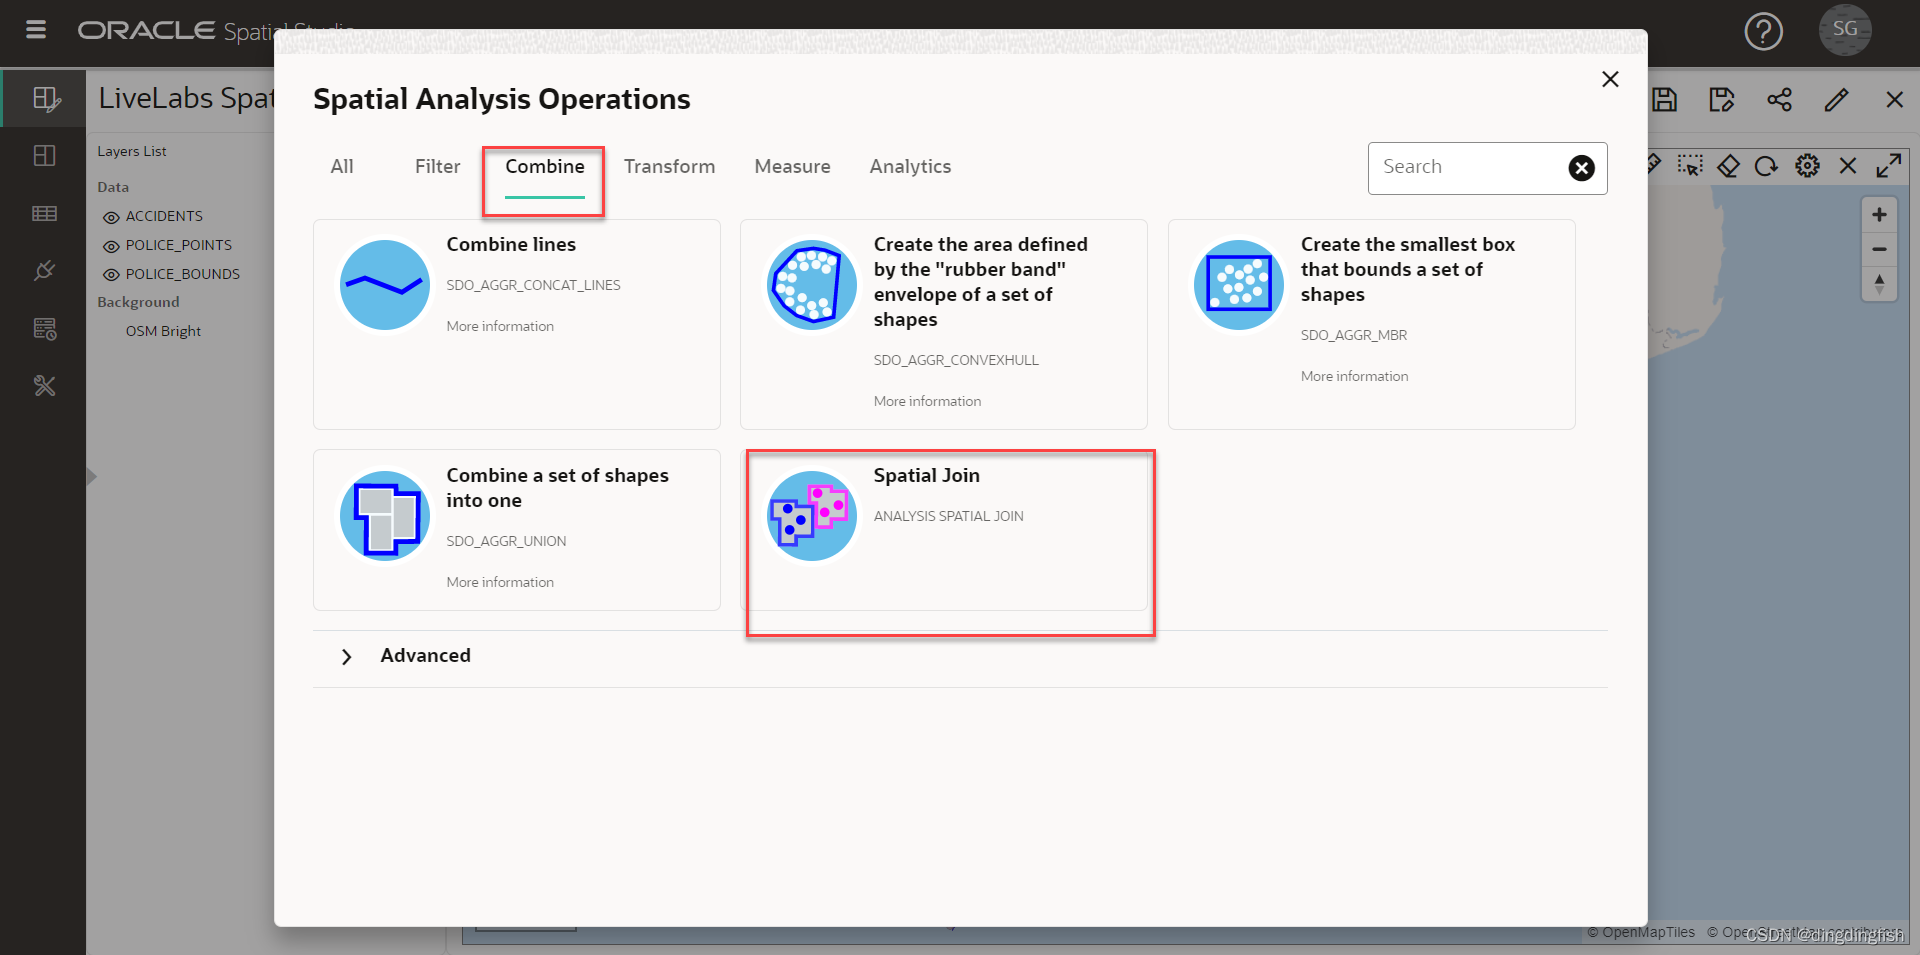
Task: Toggle visibility of ACCIDENTS layer
Action: 111,217
